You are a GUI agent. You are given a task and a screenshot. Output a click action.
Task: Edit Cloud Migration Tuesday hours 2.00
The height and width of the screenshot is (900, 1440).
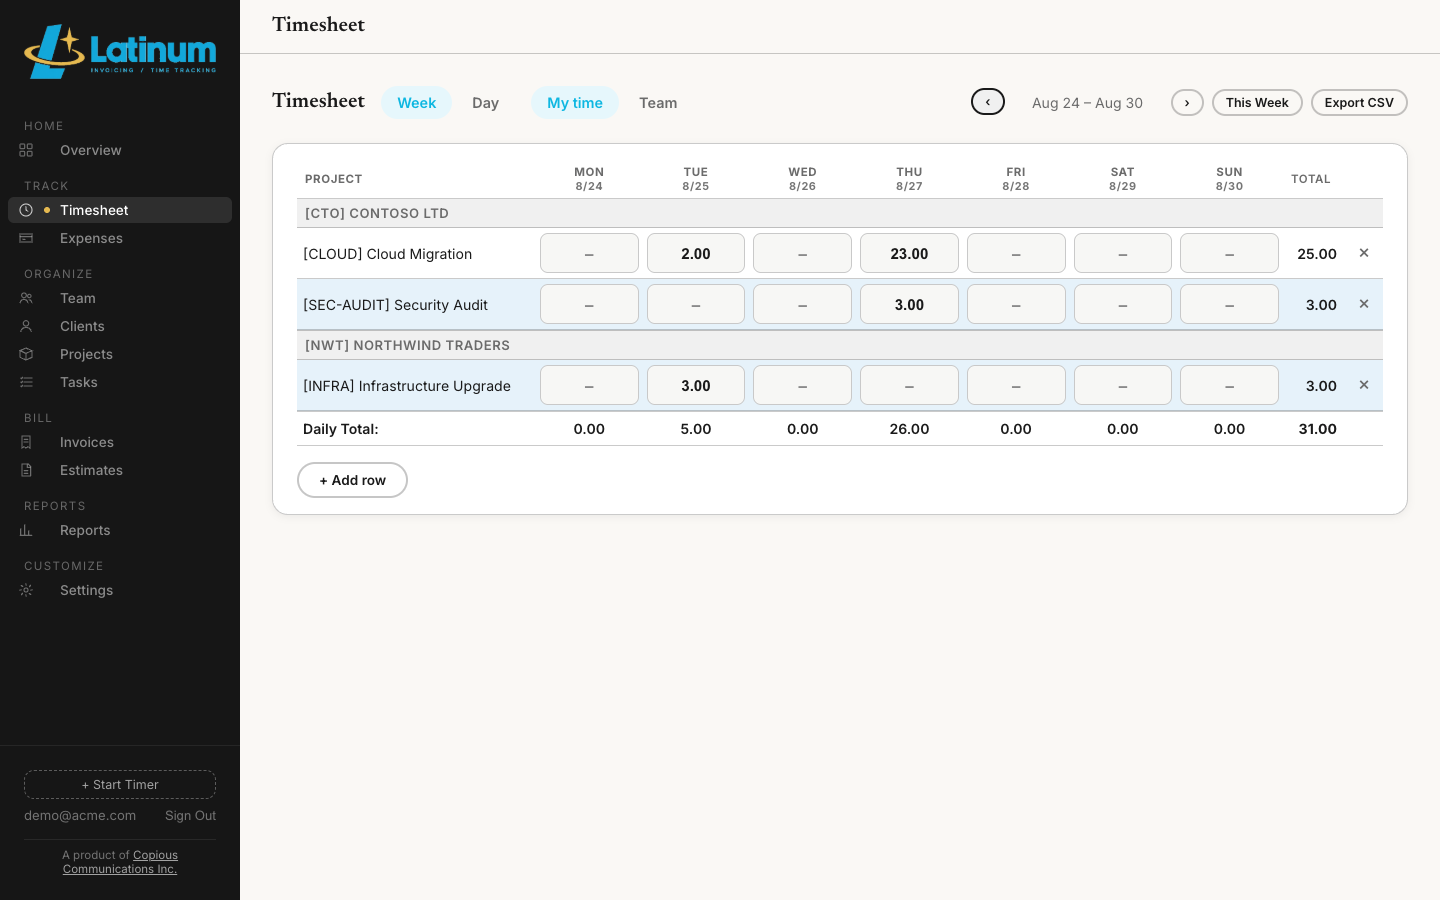696,253
